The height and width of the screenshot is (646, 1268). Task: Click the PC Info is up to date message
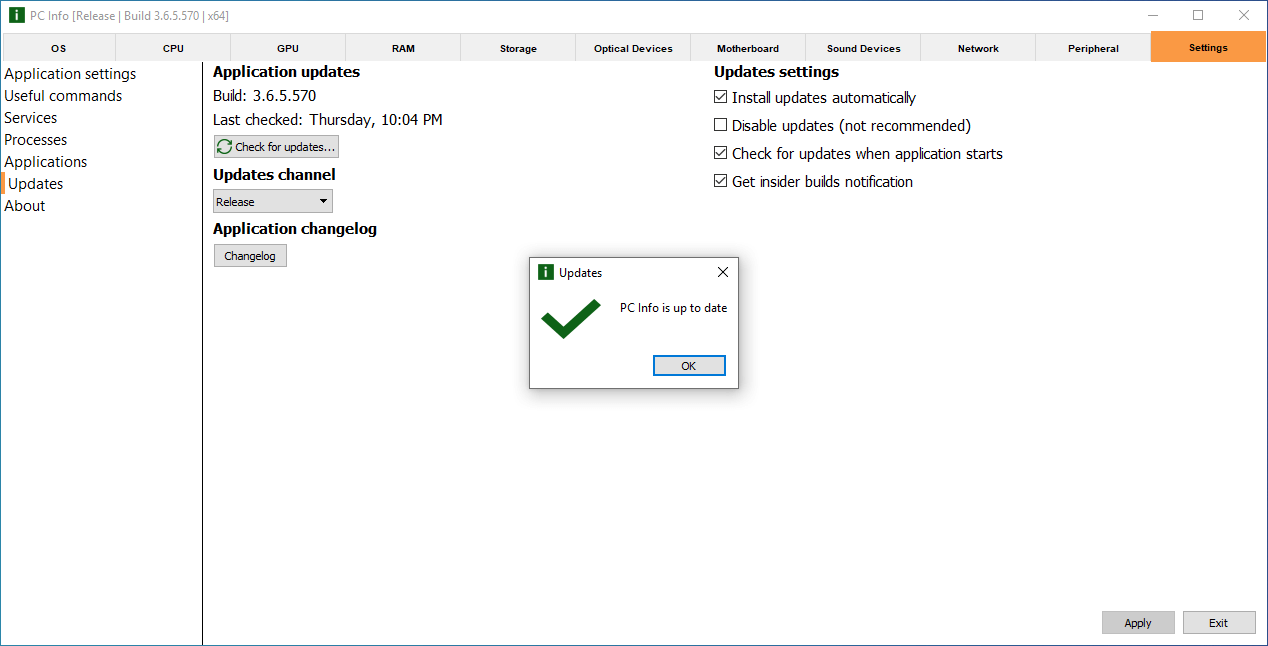pos(674,308)
